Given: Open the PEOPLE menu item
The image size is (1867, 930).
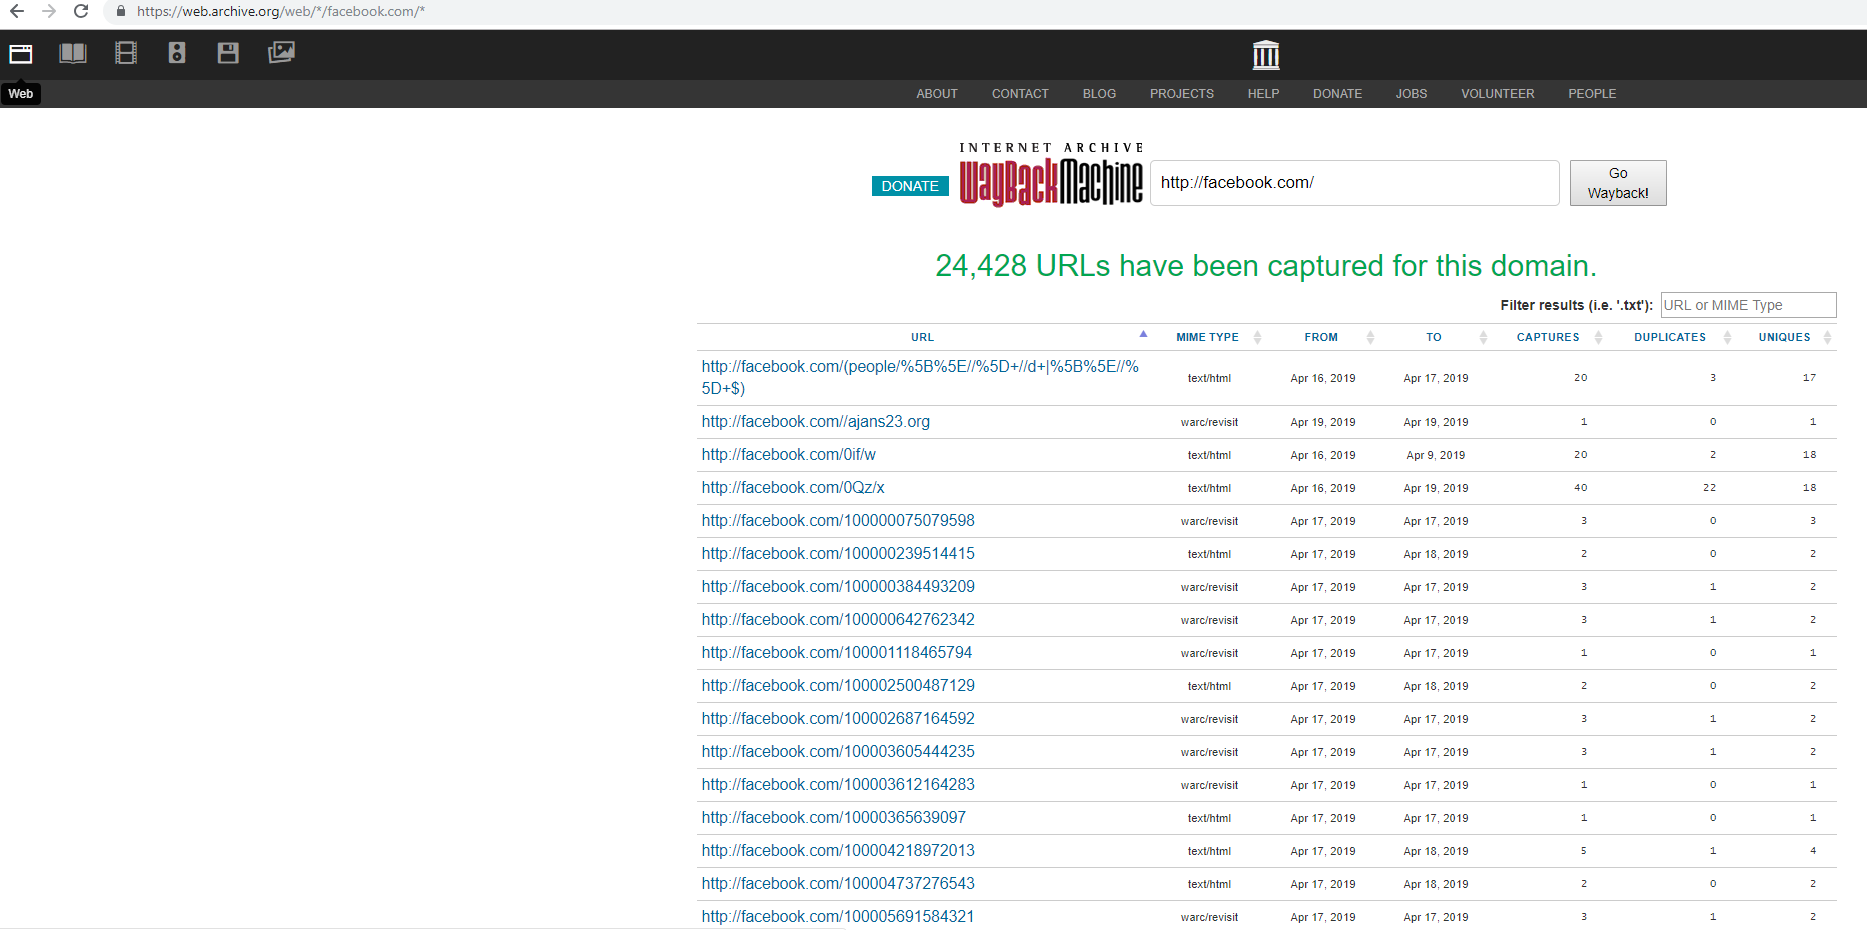Looking at the screenshot, I should pyautogui.click(x=1592, y=94).
